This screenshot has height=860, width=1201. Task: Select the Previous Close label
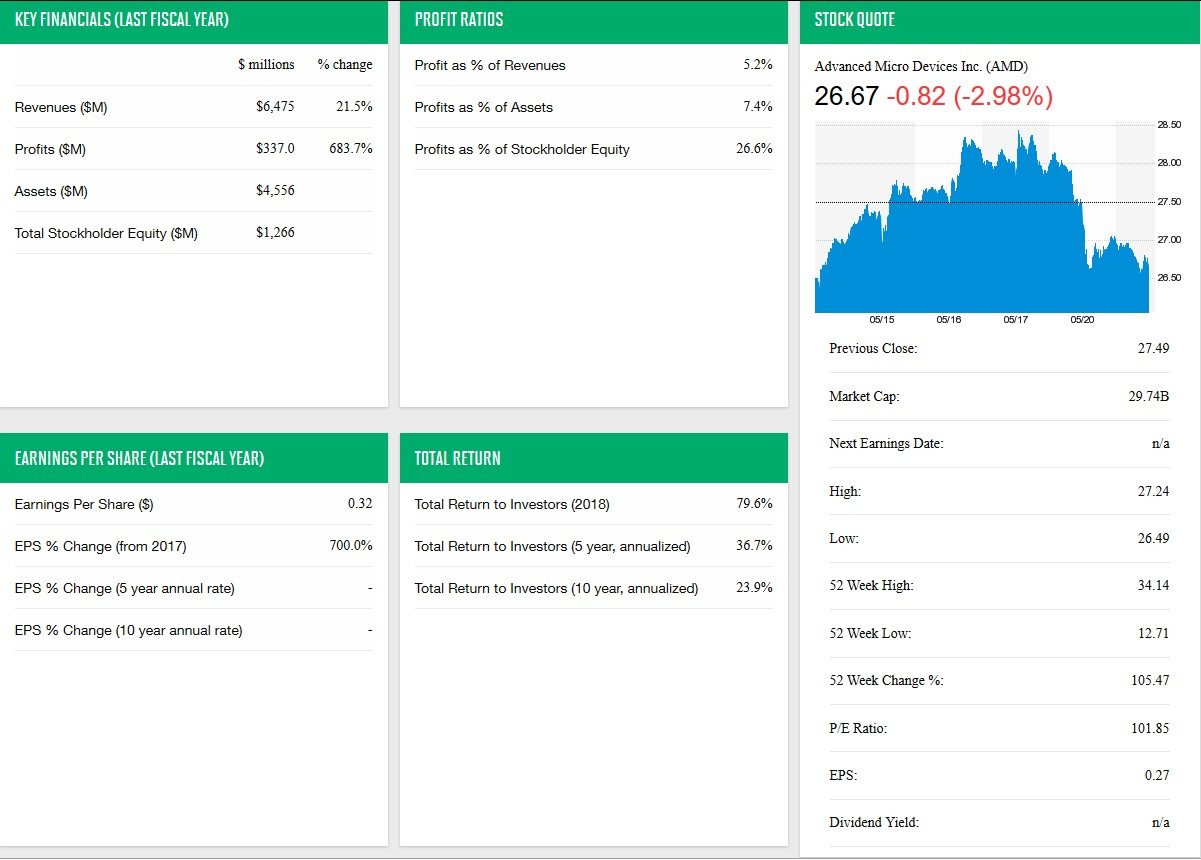[x=873, y=349]
